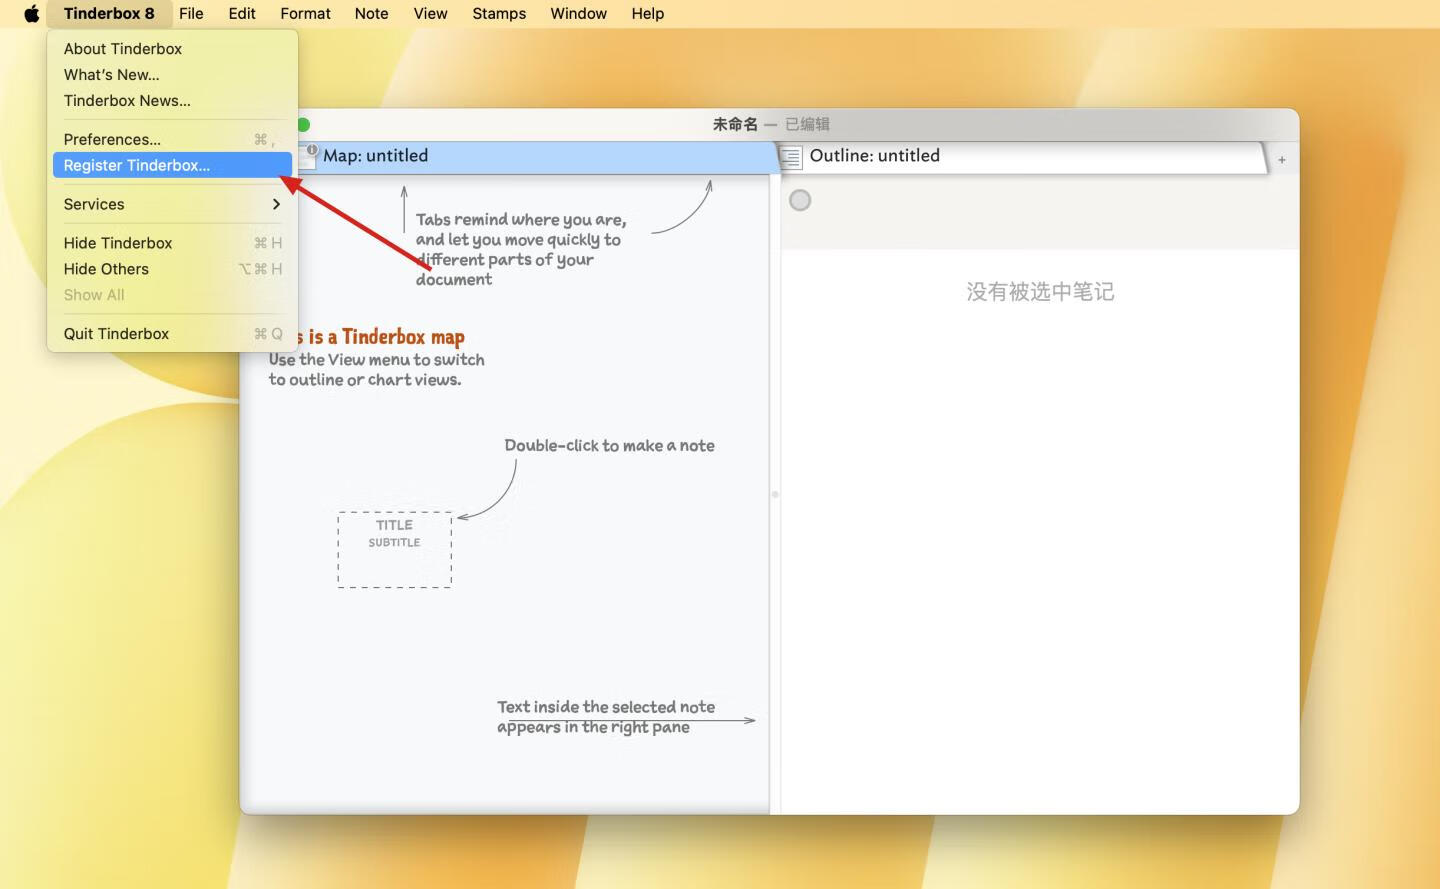Select What's New… menu entry
Image resolution: width=1440 pixels, height=889 pixels.
point(172,75)
